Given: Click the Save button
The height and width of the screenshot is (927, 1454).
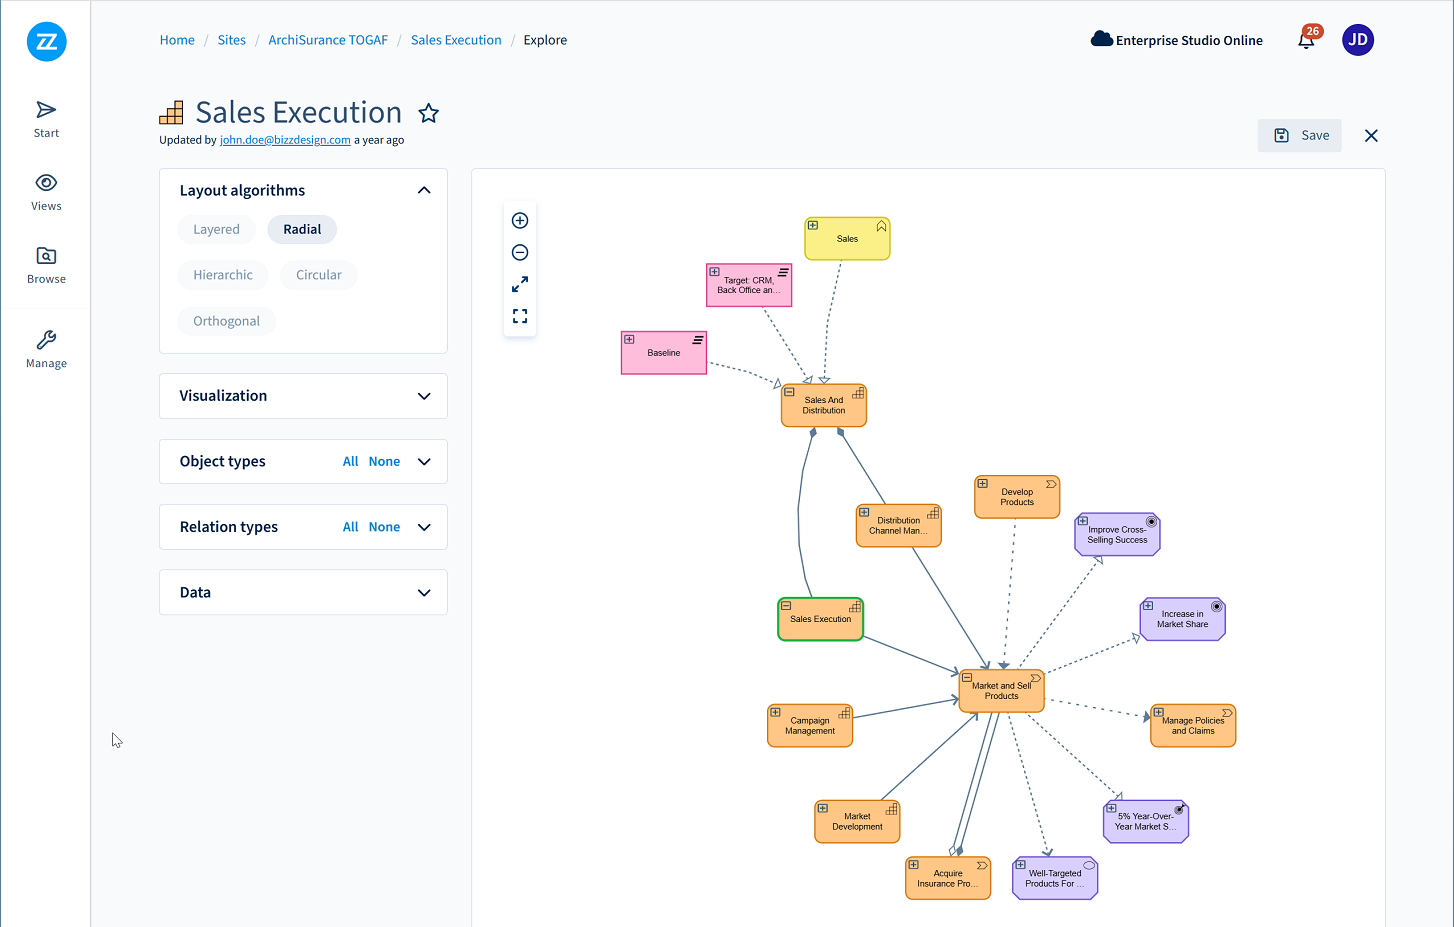Looking at the screenshot, I should (x=1300, y=136).
